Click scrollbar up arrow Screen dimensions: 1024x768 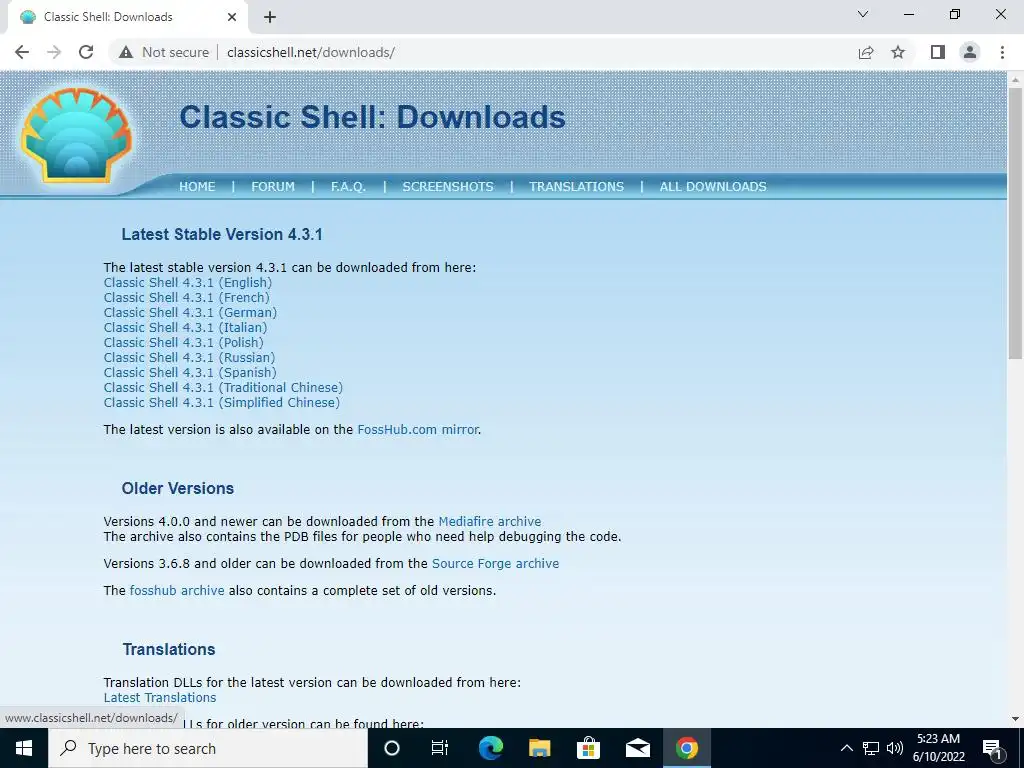click(x=1016, y=79)
